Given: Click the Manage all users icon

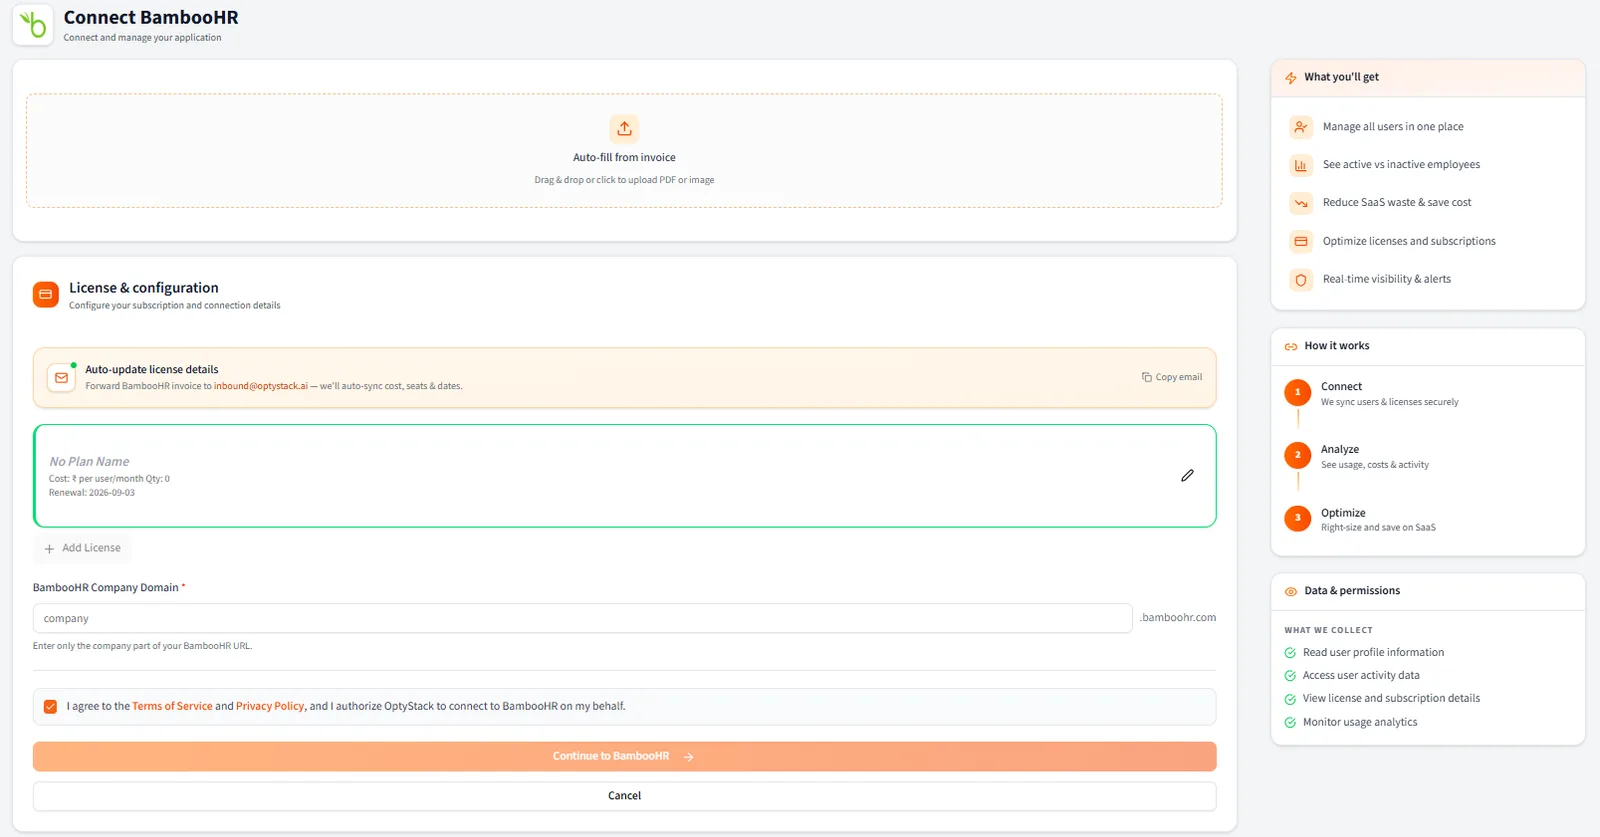Looking at the screenshot, I should pyautogui.click(x=1300, y=127).
